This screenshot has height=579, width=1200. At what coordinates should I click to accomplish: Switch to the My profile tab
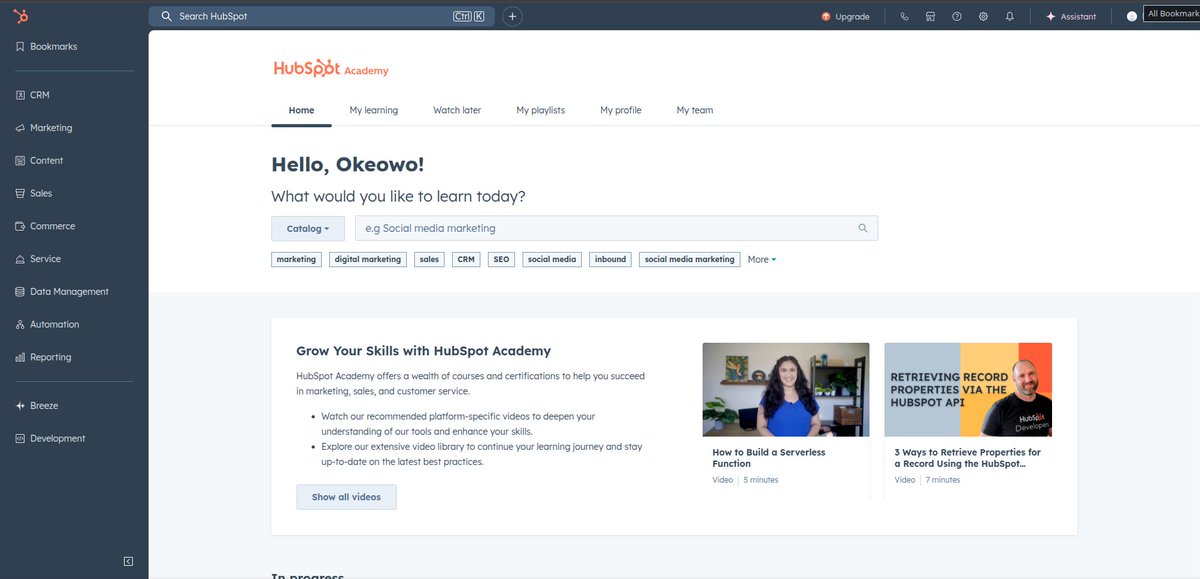621,110
